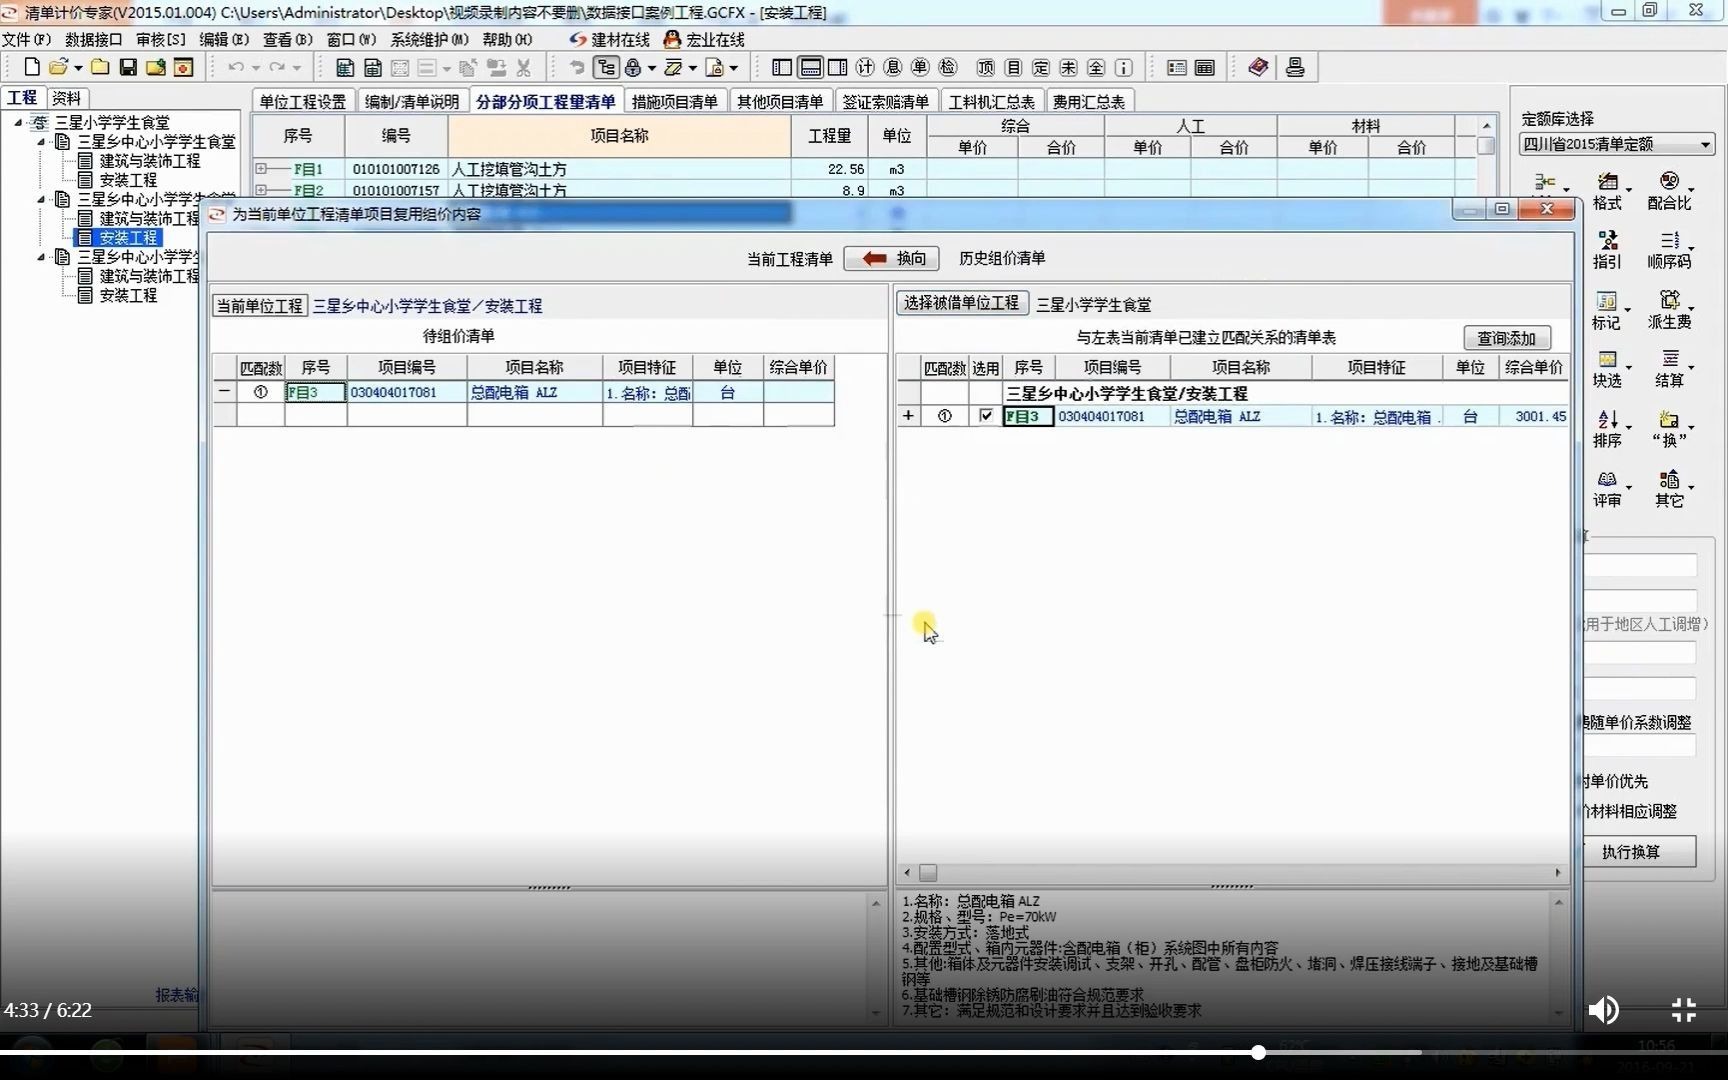Open the 结算 dropdown arrow
Screen dimensions: 1728x1080
coord(1691,368)
